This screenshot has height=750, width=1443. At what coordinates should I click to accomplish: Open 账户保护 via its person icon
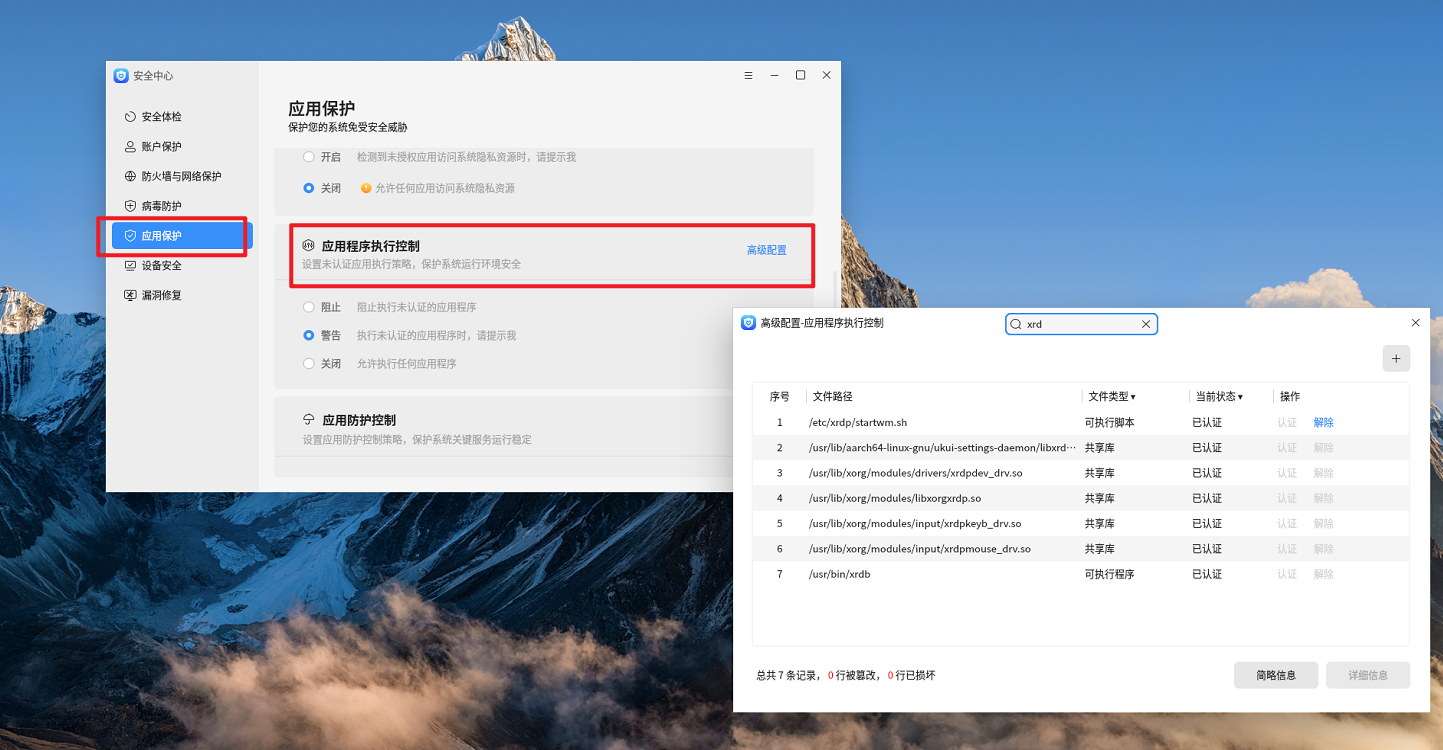pyautogui.click(x=130, y=147)
